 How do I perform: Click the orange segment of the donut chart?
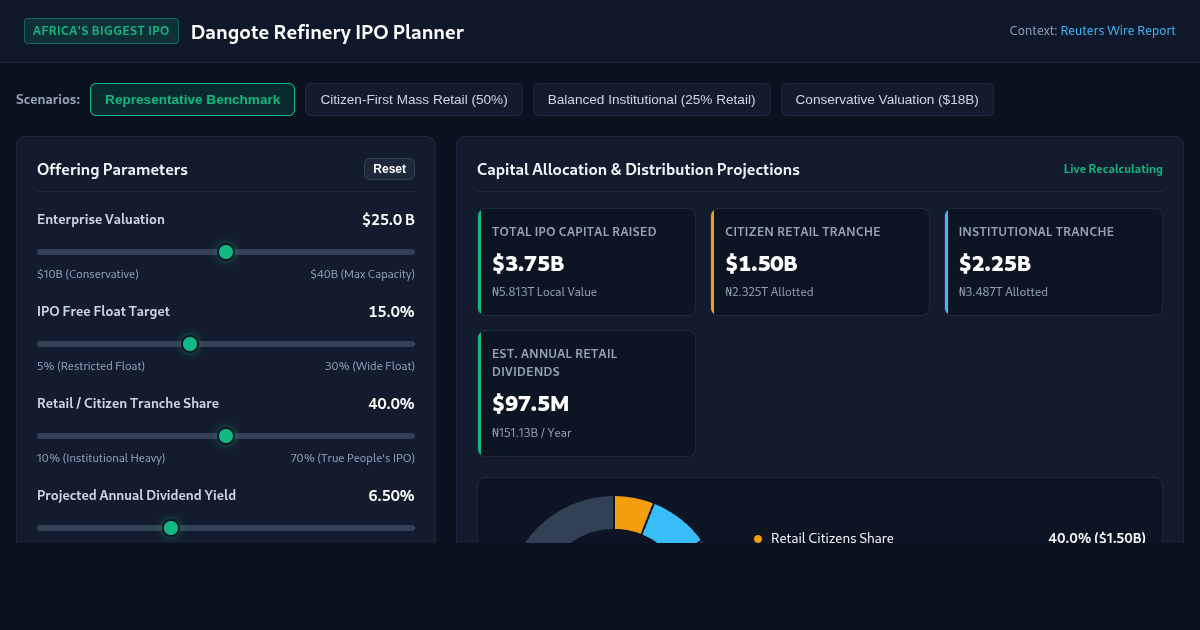pyautogui.click(x=632, y=513)
